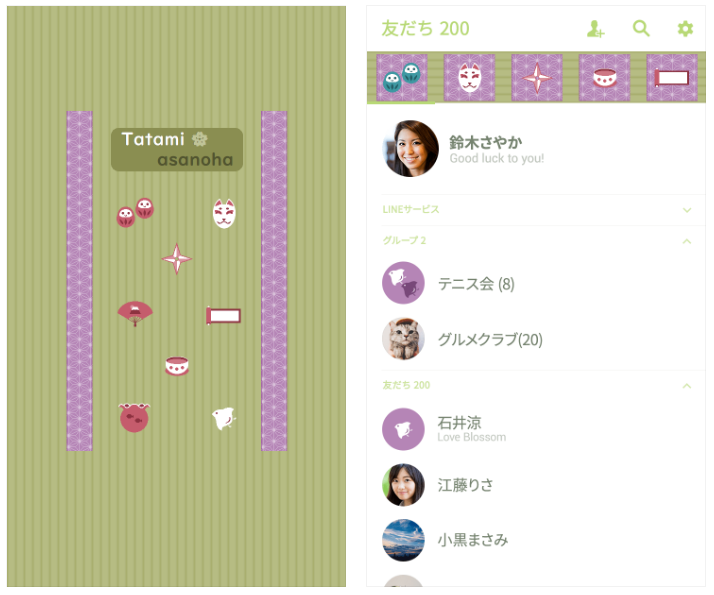Switch to the fox mask tab
This screenshot has width=714, height=595.
click(469, 77)
